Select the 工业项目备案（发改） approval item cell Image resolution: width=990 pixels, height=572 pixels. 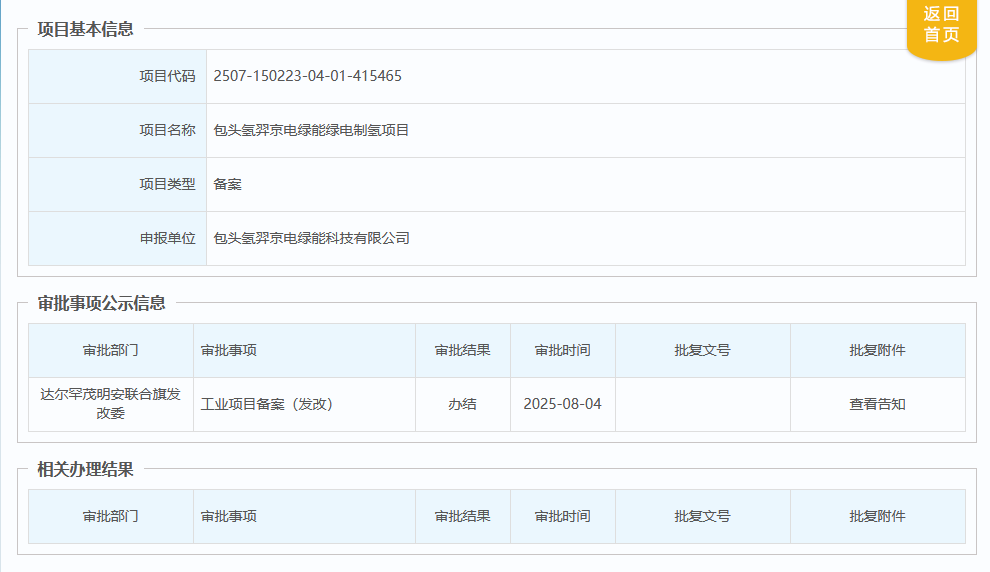(x=266, y=404)
